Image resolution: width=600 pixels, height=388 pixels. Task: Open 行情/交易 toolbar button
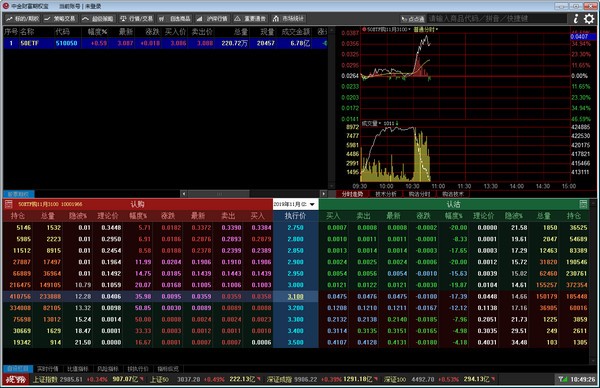pos(137,18)
